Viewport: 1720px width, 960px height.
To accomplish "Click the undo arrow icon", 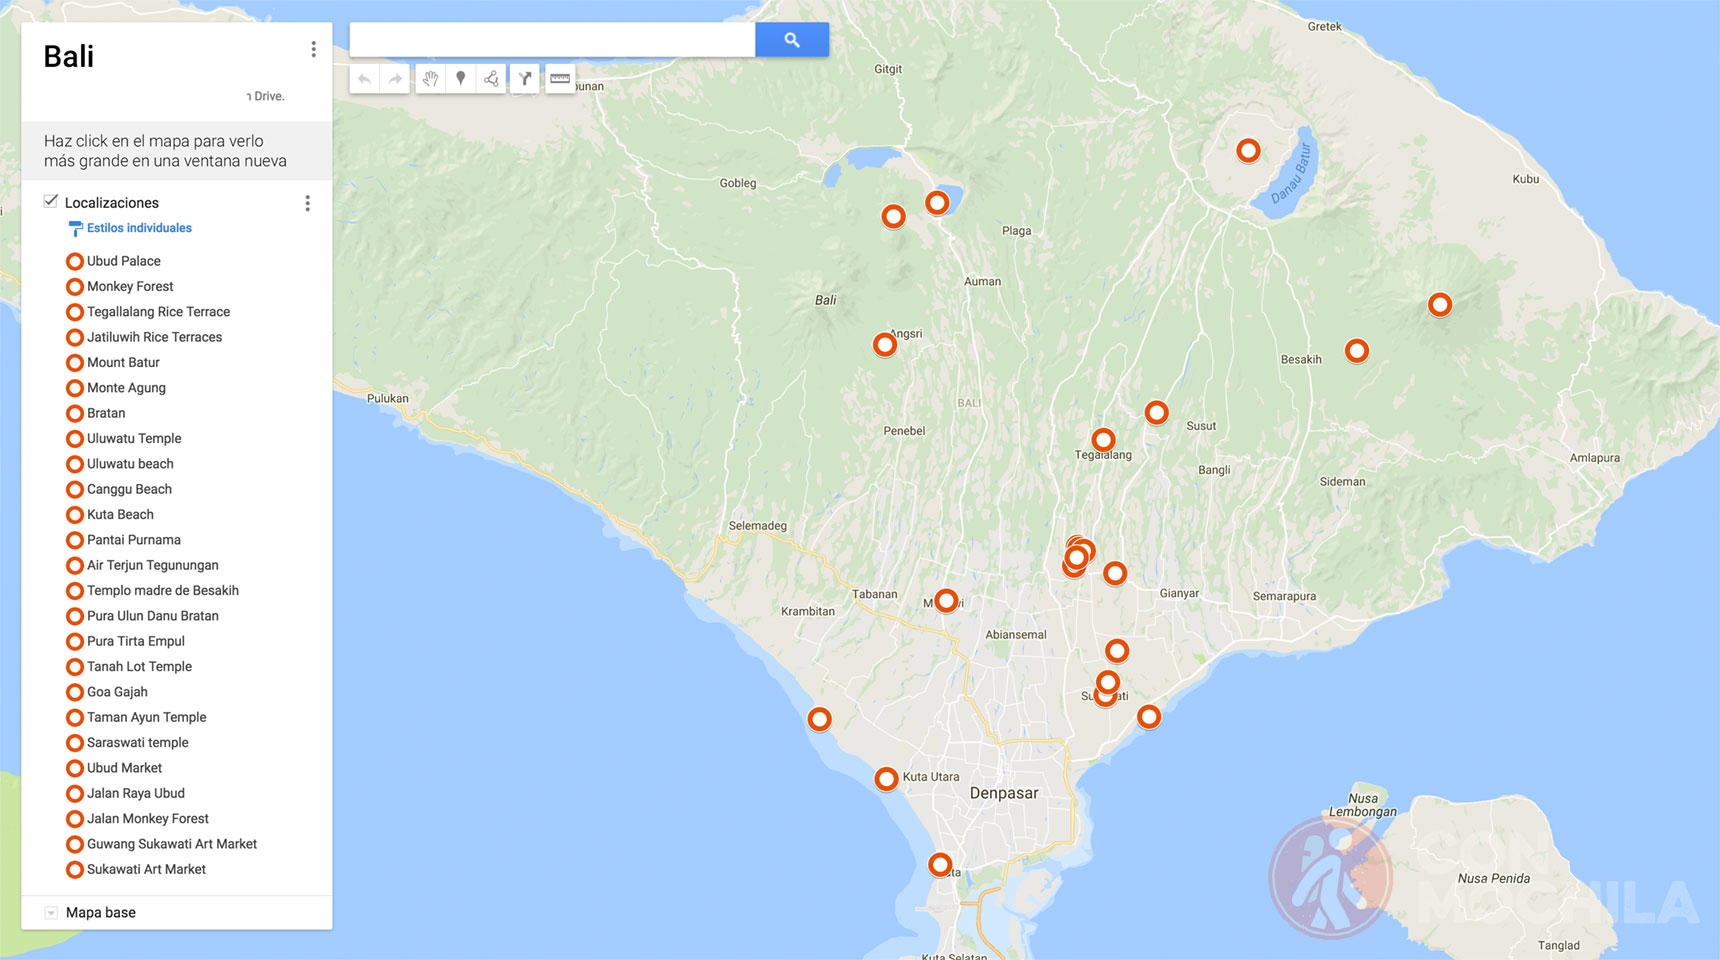I will (x=366, y=78).
